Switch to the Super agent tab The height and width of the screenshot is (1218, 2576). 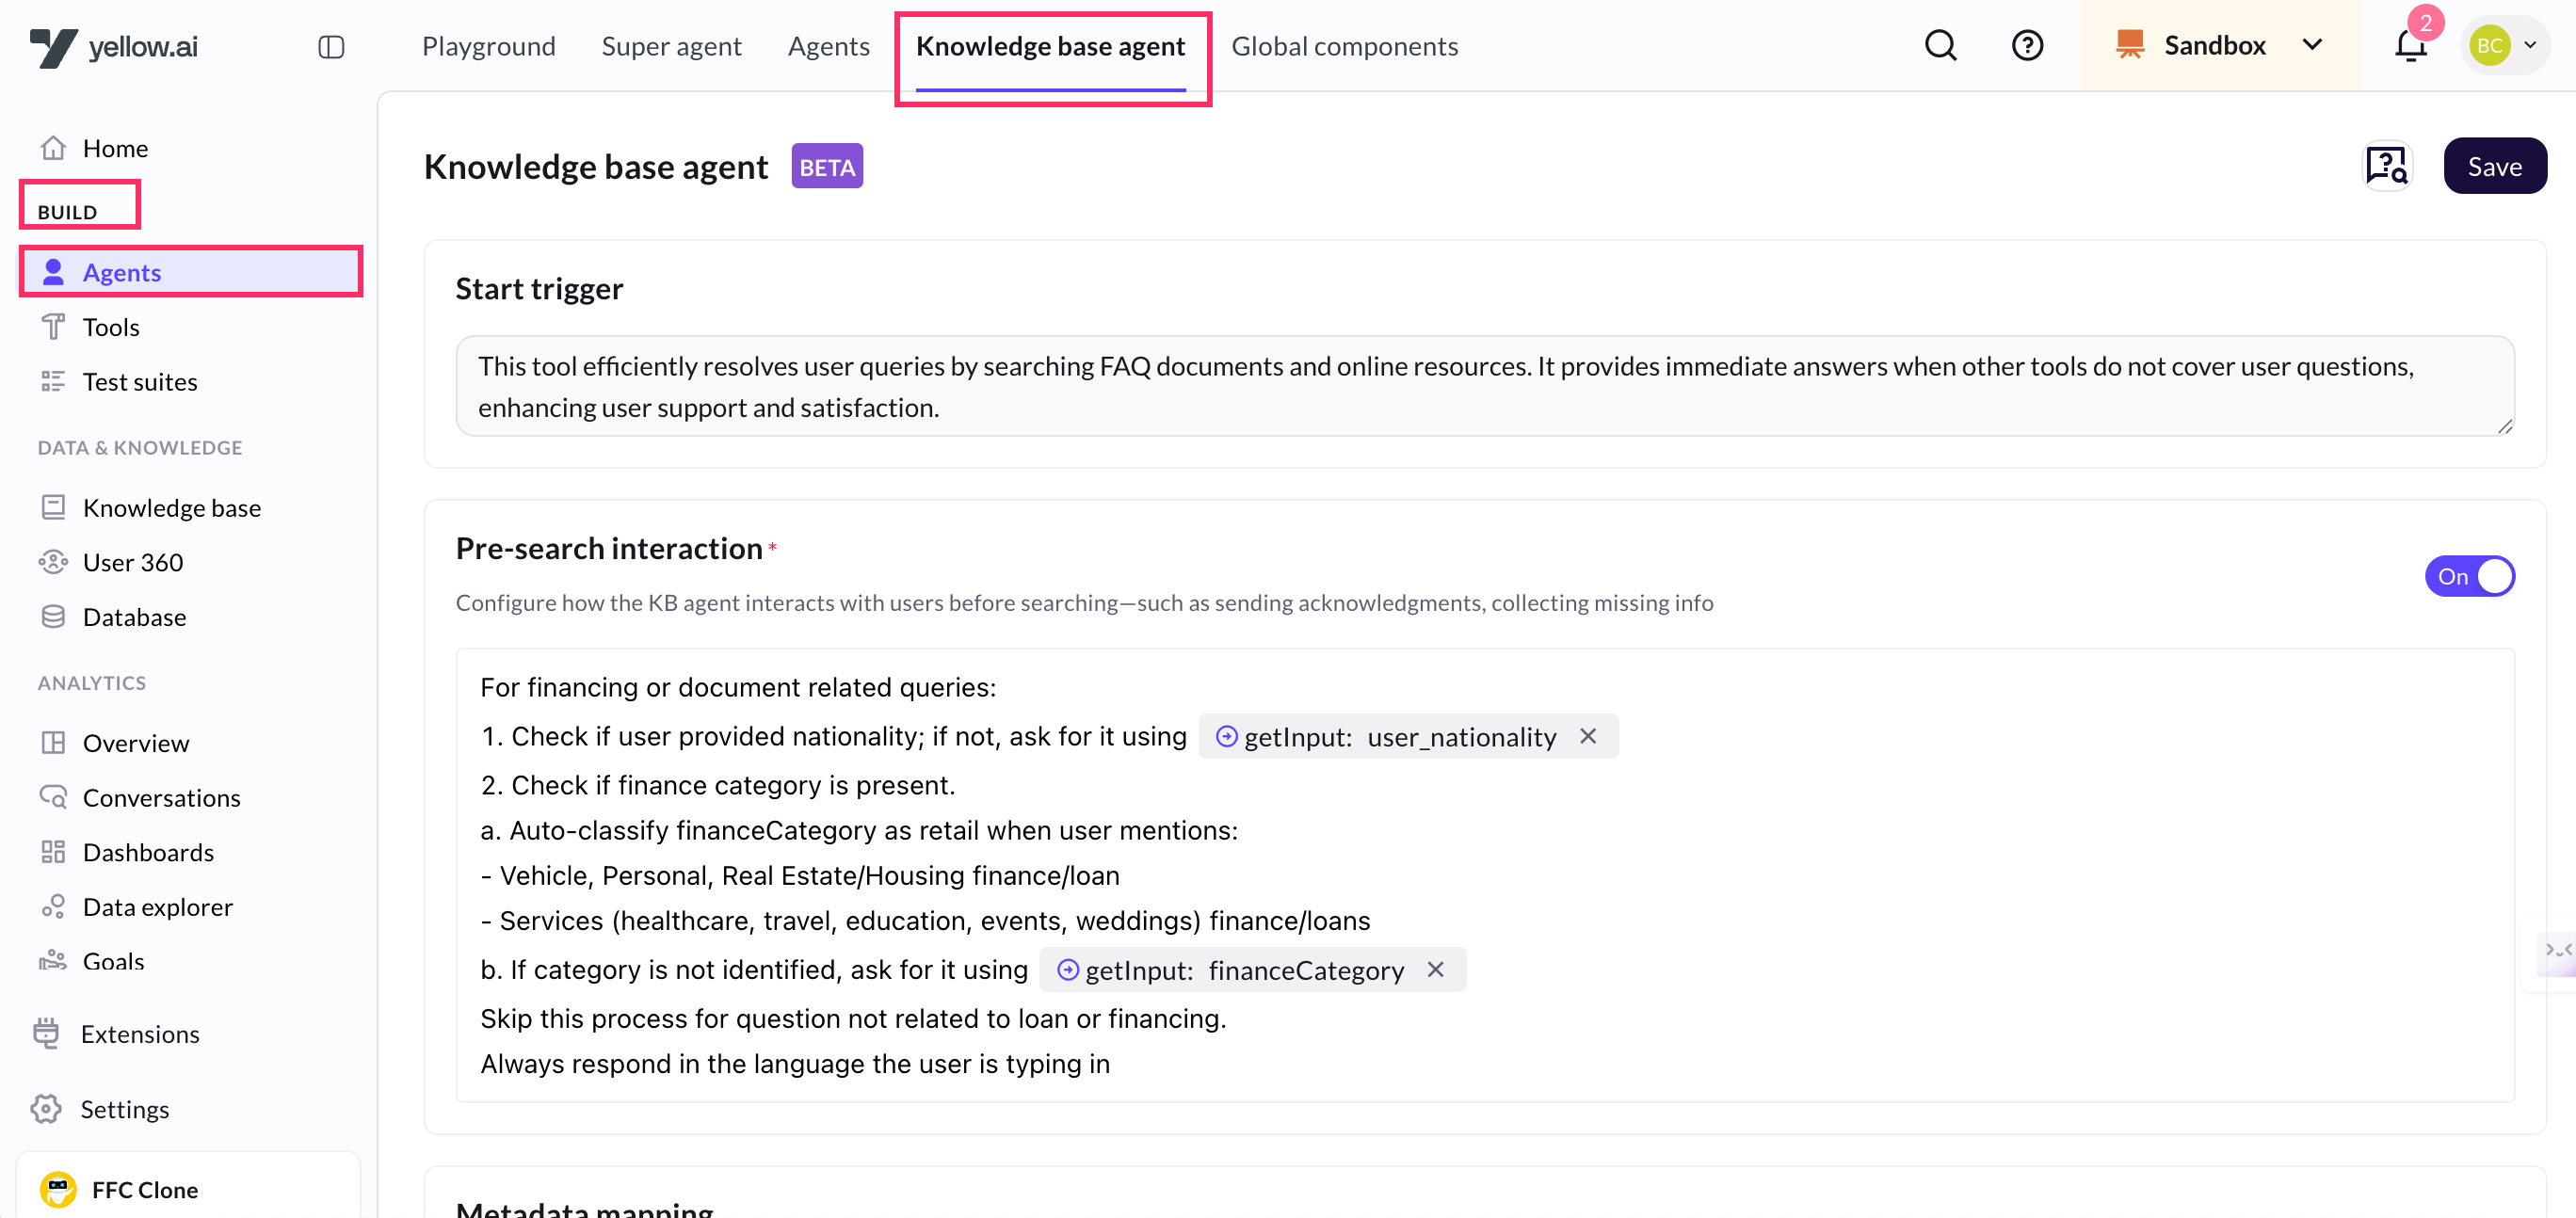(x=671, y=46)
